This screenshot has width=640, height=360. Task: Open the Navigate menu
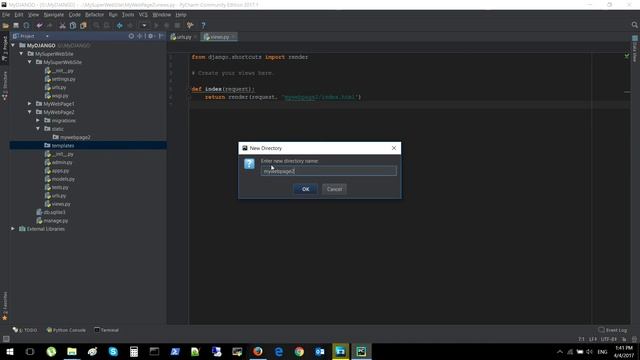click(x=54, y=15)
